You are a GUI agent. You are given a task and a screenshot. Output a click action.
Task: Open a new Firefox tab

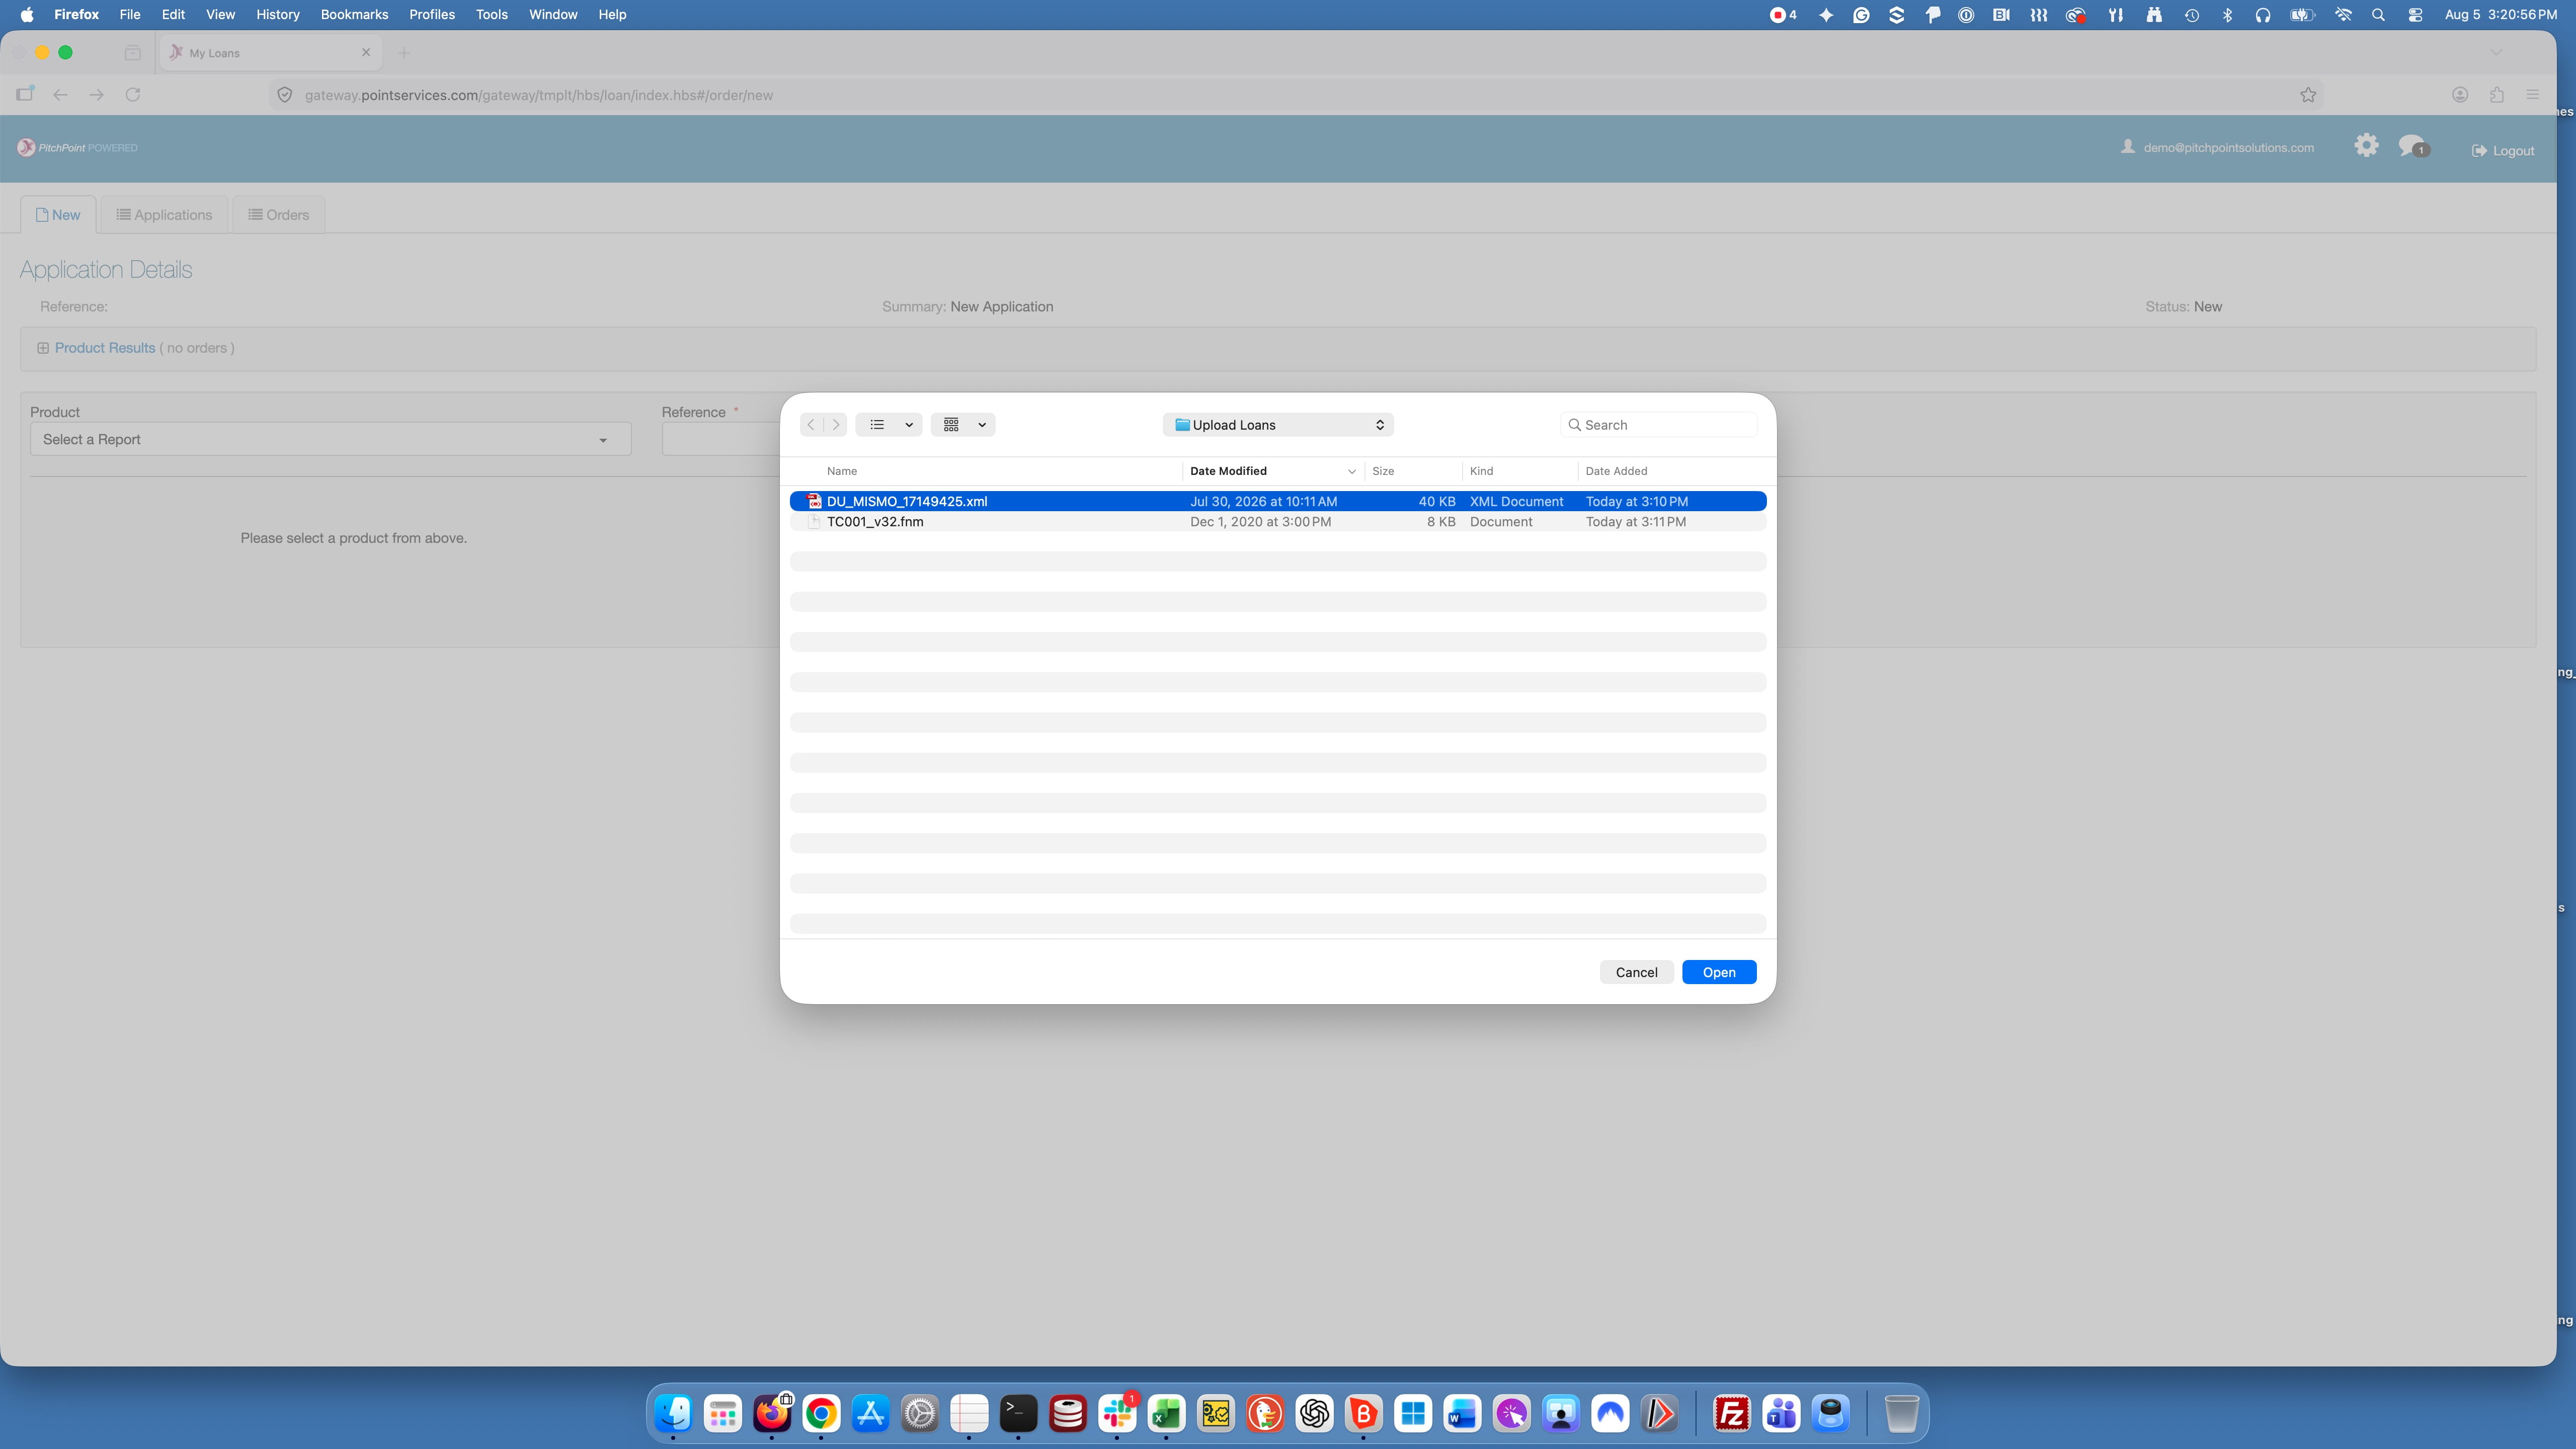click(404, 53)
